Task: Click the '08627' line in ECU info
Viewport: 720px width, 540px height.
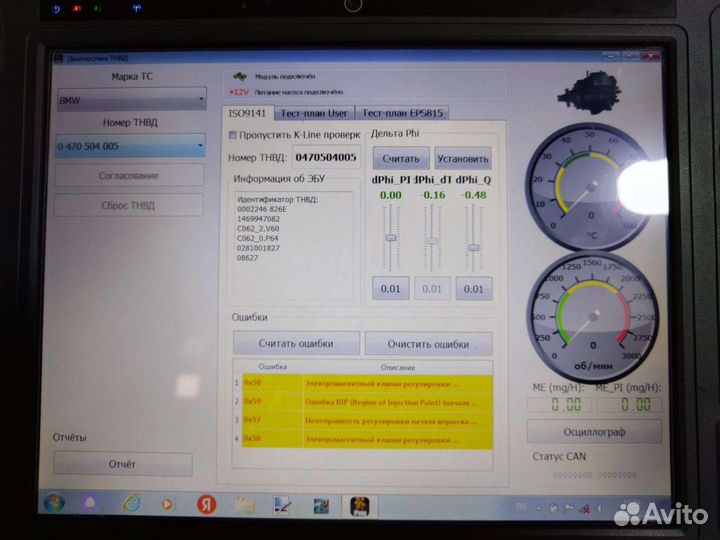Action: coord(248,258)
